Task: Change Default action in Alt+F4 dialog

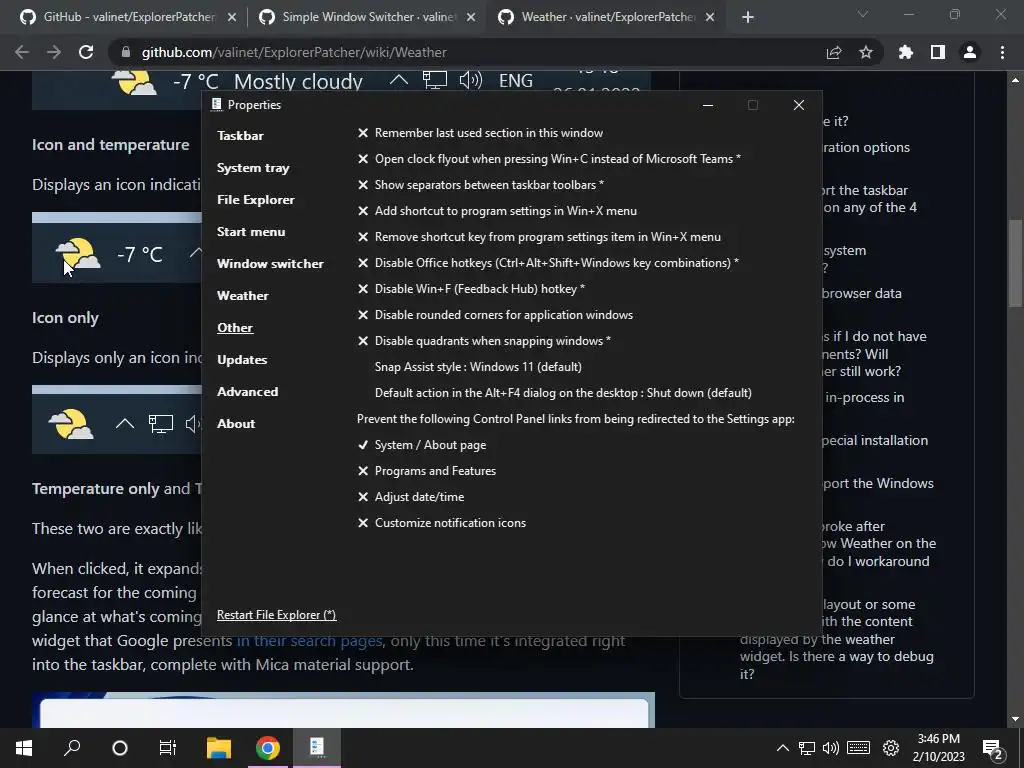Action: (563, 393)
